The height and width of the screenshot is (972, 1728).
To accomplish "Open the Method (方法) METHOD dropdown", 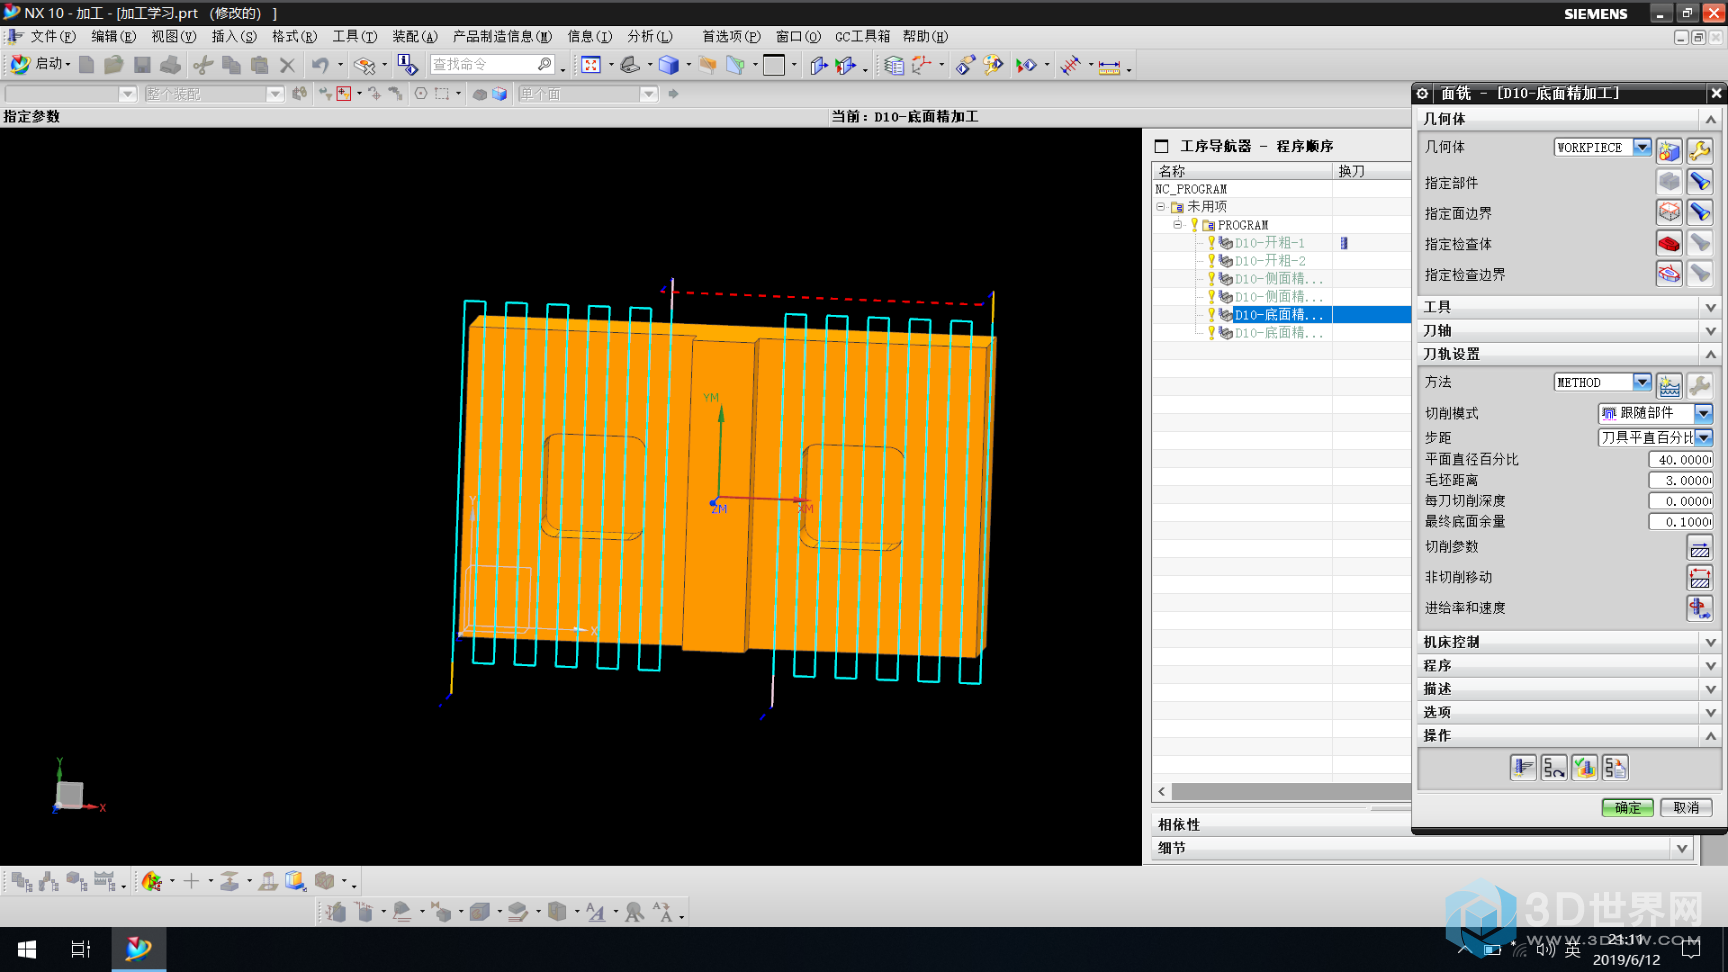I will 1642,382.
